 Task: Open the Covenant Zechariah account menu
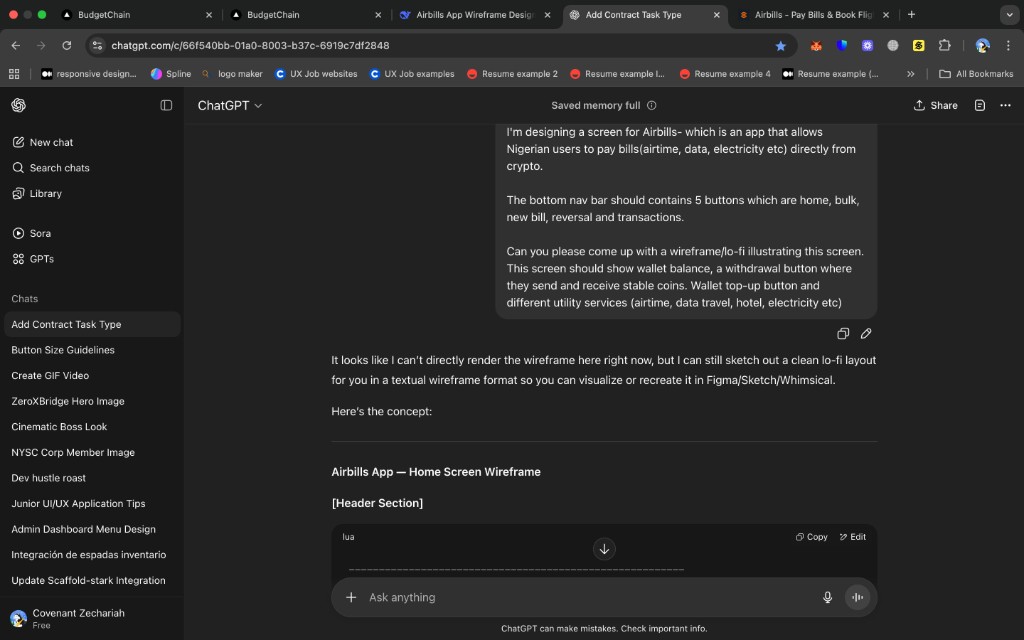[x=92, y=618]
